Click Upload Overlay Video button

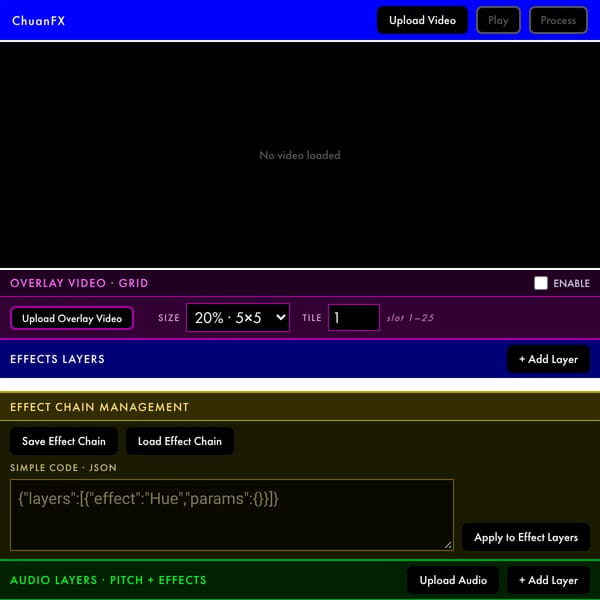tap(72, 318)
